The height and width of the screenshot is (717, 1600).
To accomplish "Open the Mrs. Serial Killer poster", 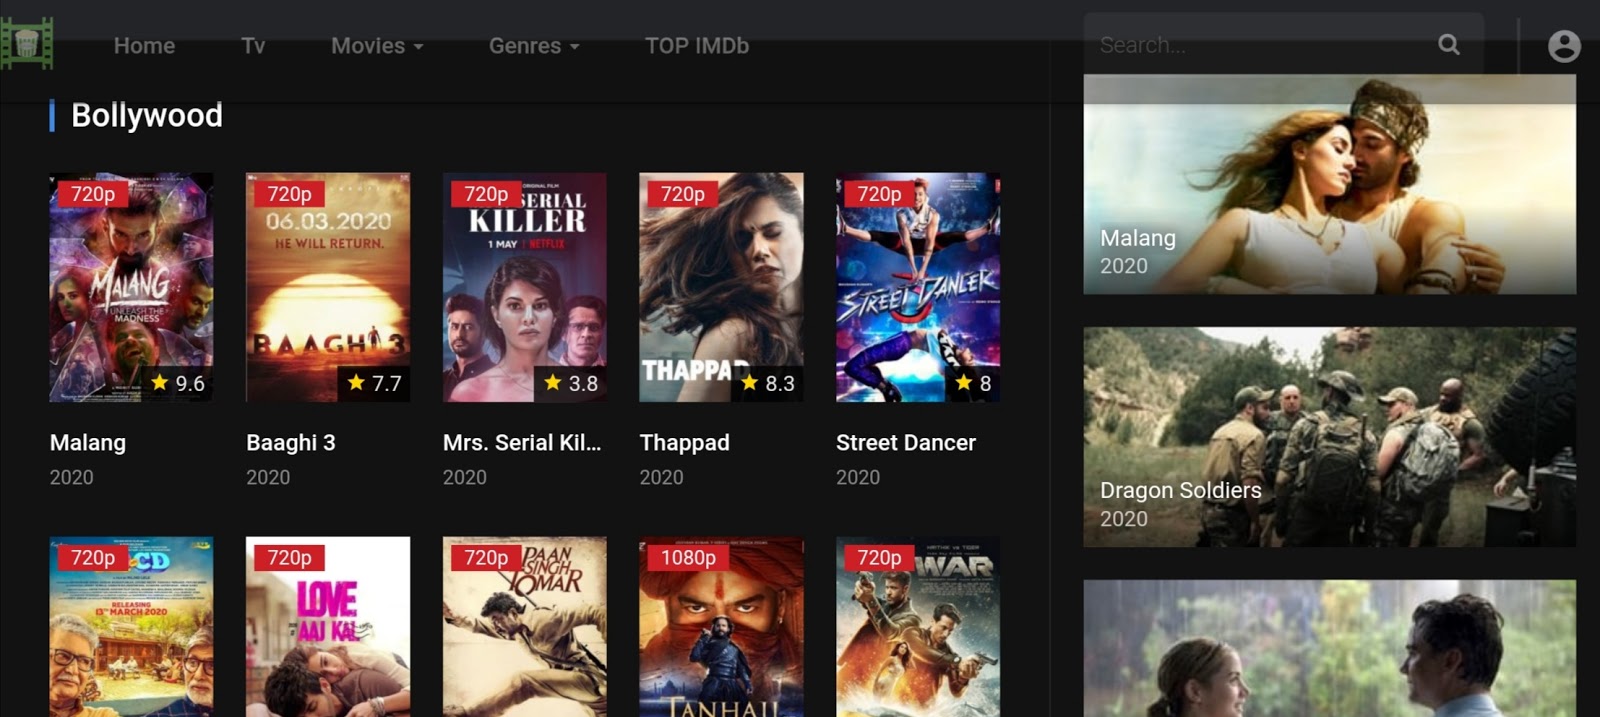I will pyautogui.click(x=524, y=288).
